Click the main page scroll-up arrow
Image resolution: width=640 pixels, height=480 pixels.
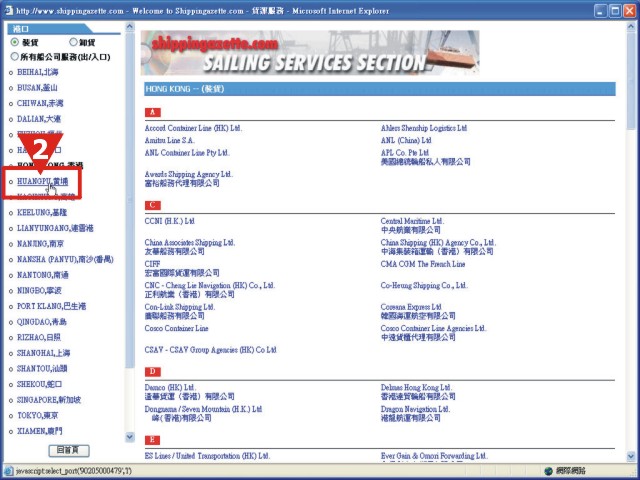tap(631, 27)
